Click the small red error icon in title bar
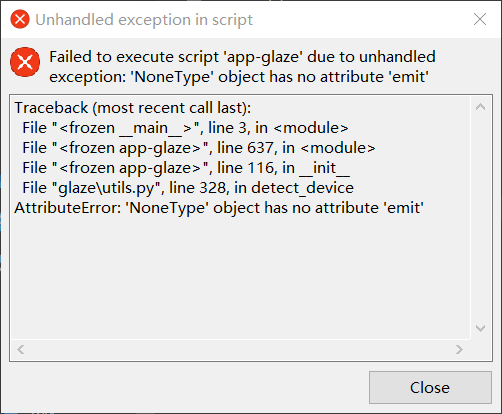502x414 pixels. point(20,19)
